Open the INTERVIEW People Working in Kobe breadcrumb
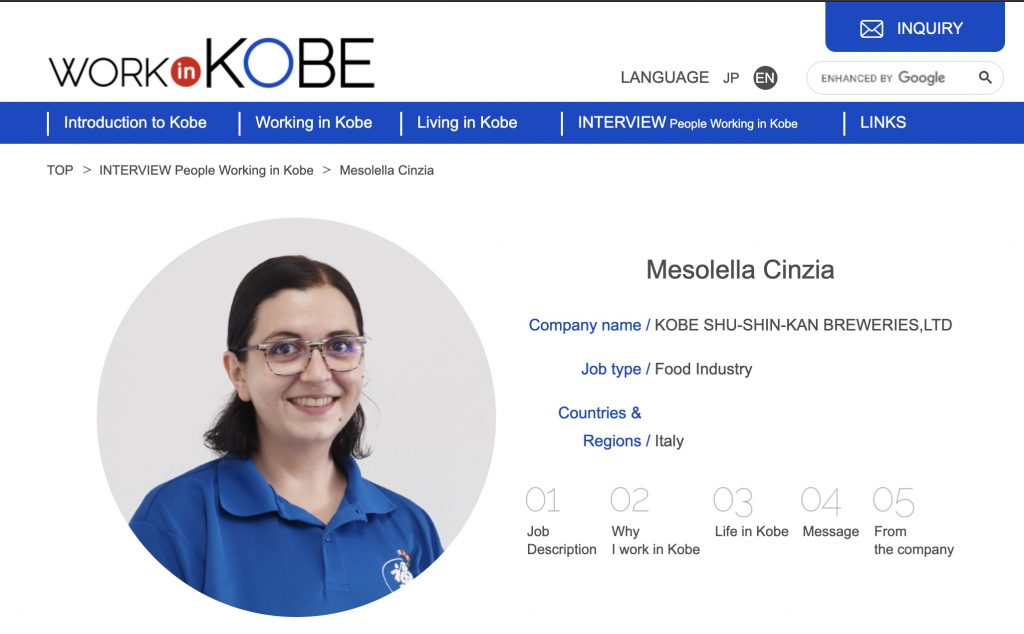The width and height of the screenshot is (1024, 634). click(x=206, y=170)
